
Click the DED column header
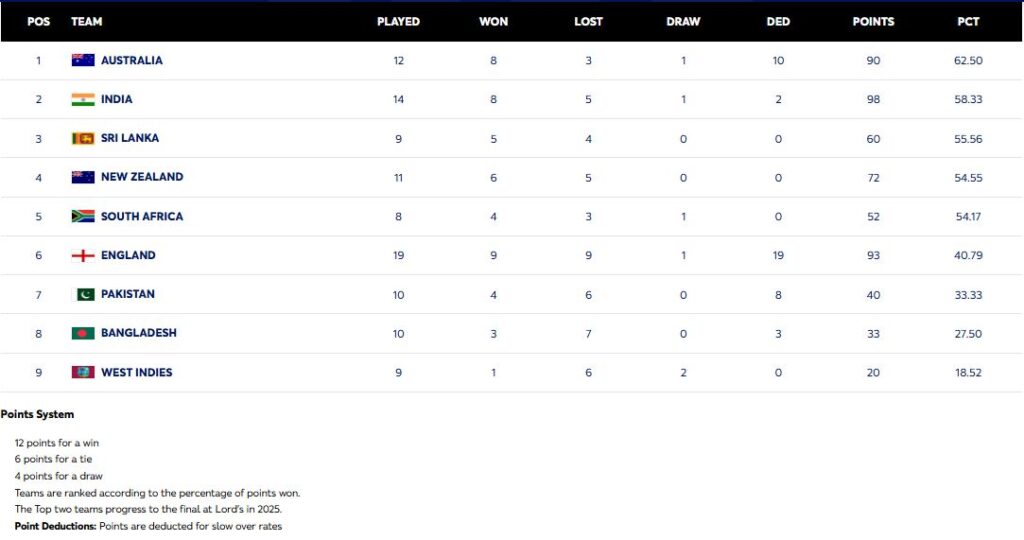778,21
